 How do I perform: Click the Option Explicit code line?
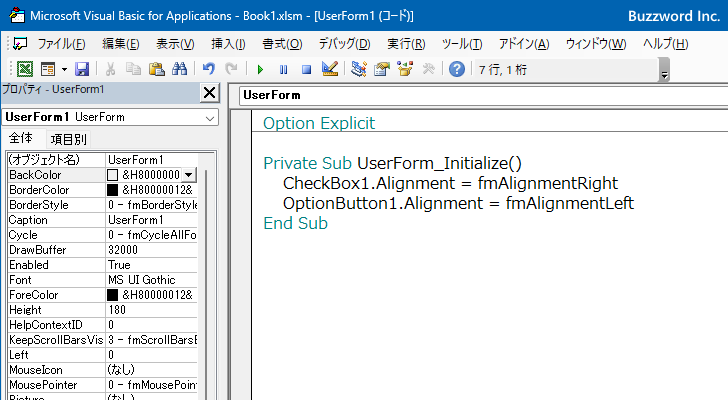318,123
